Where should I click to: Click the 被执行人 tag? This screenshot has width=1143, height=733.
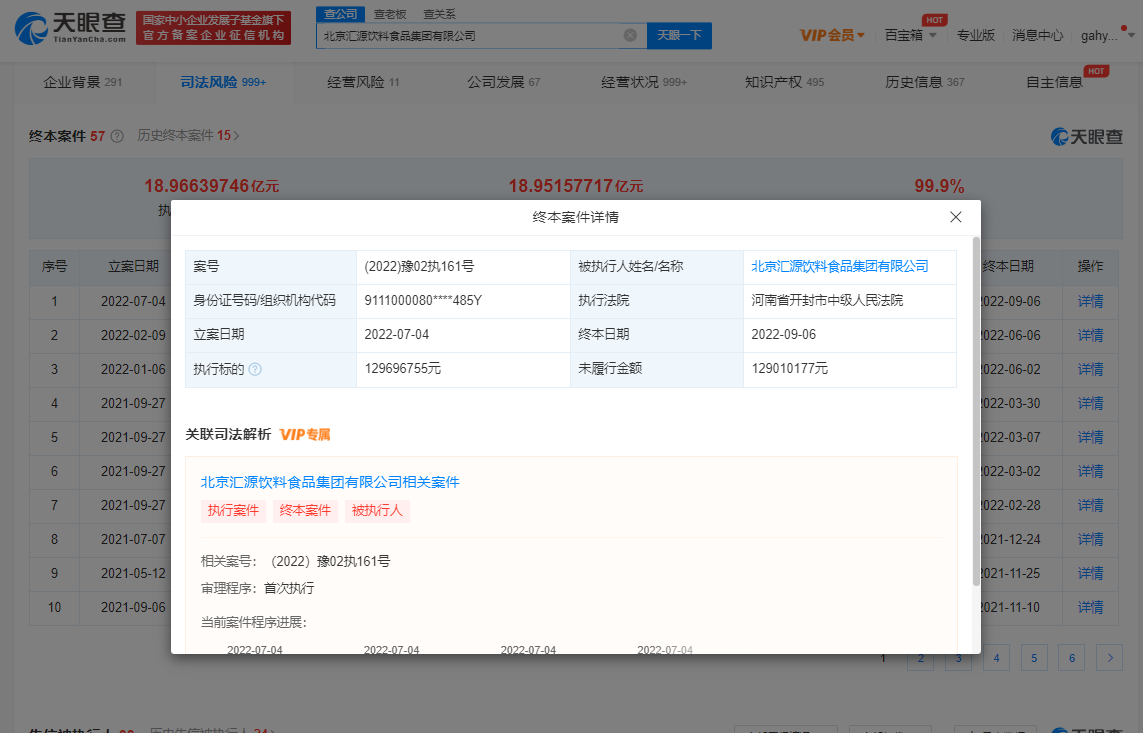click(x=377, y=511)
